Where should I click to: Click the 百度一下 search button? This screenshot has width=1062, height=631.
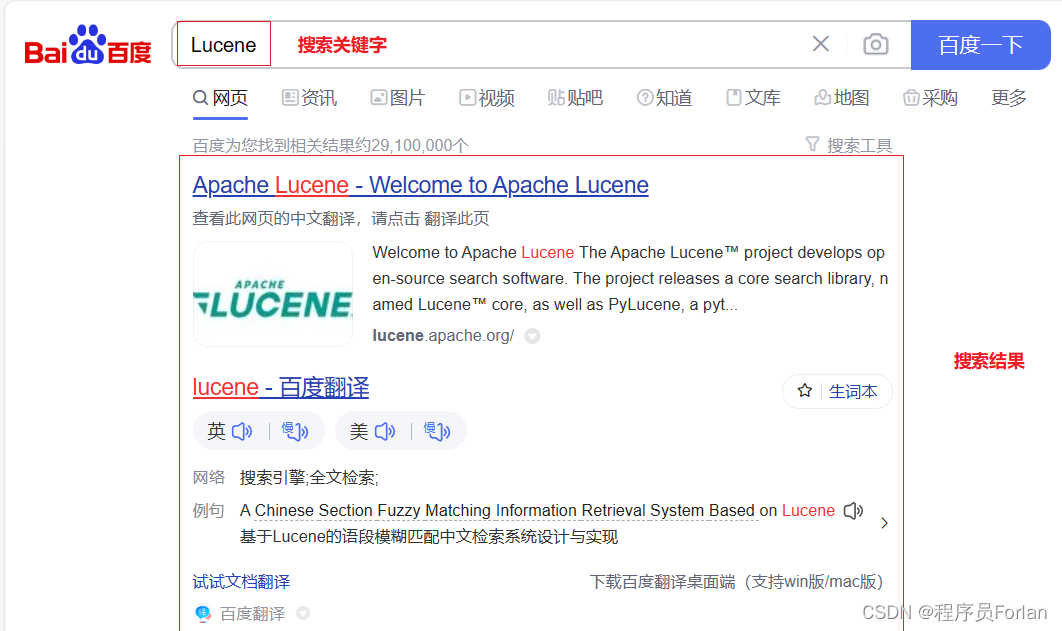click(981, 45)
